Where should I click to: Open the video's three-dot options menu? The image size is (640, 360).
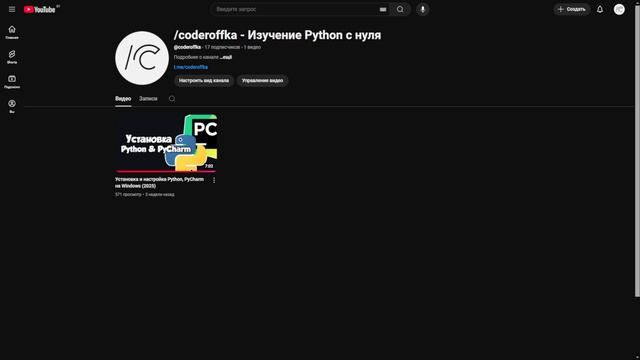point(214,180)
